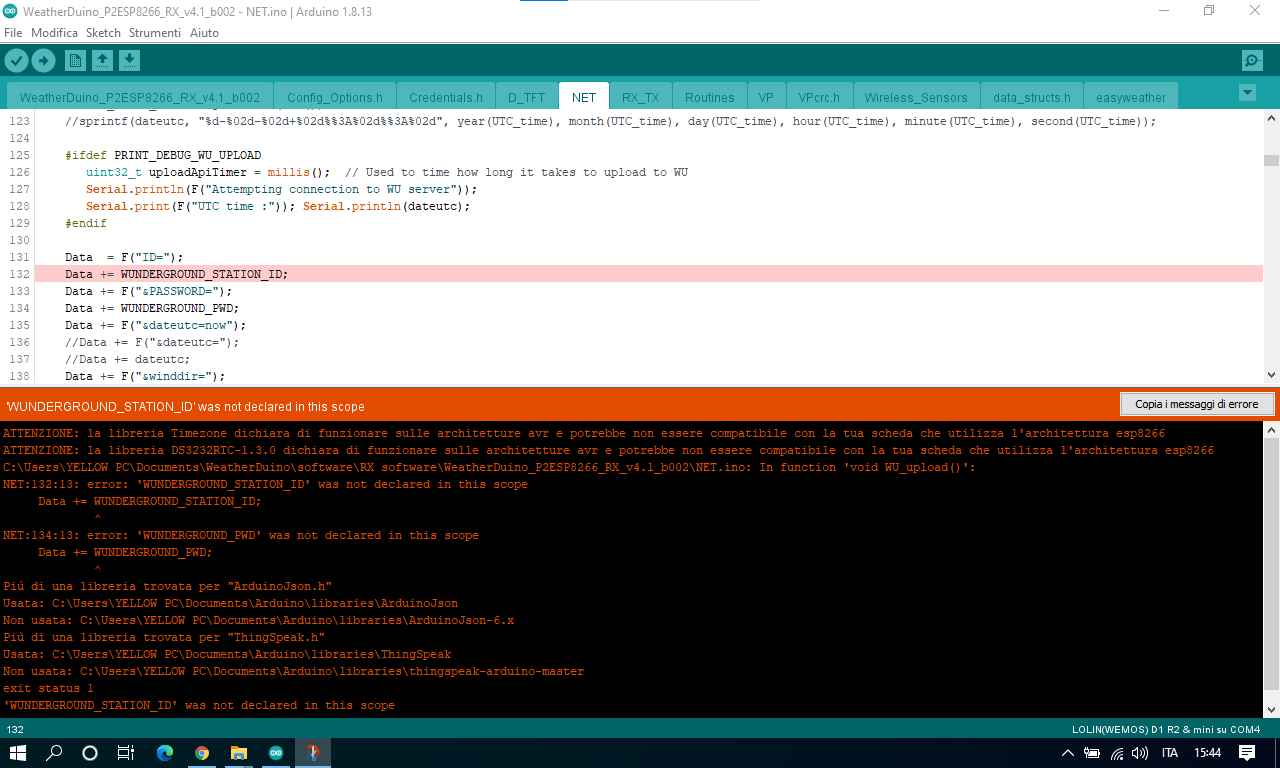The image size is (1280, 768).
Task: Show hidden system tray icons
Action: pyautogui.click(x=1068, y=753)
